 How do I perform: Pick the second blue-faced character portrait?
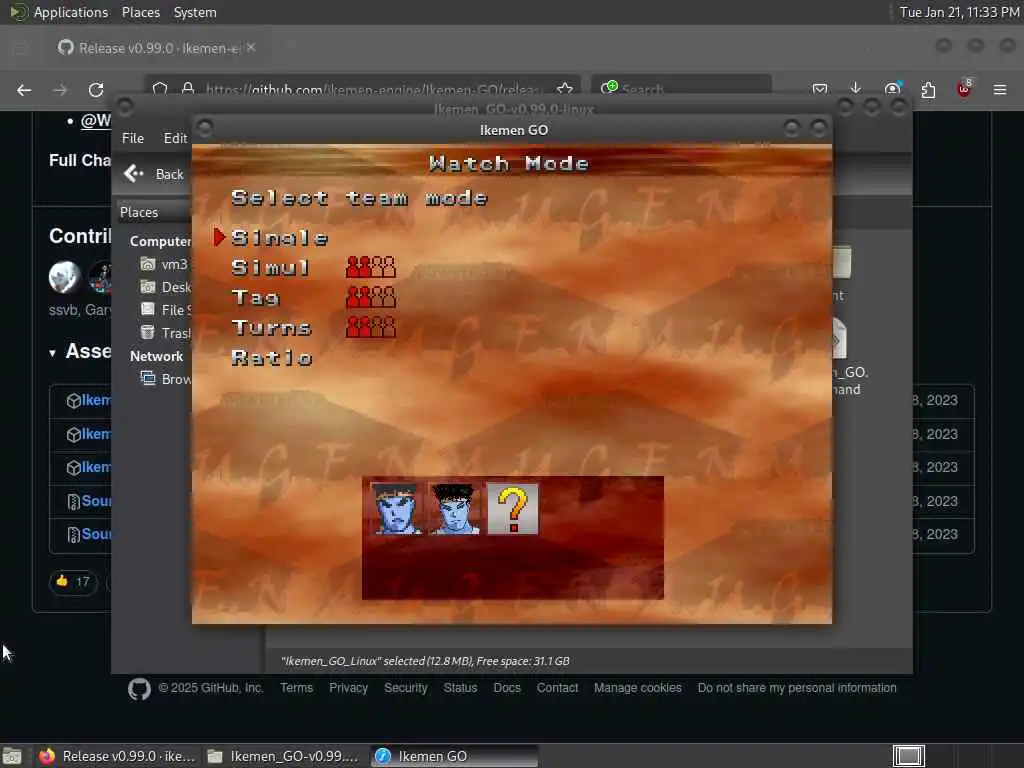[454, 509]
